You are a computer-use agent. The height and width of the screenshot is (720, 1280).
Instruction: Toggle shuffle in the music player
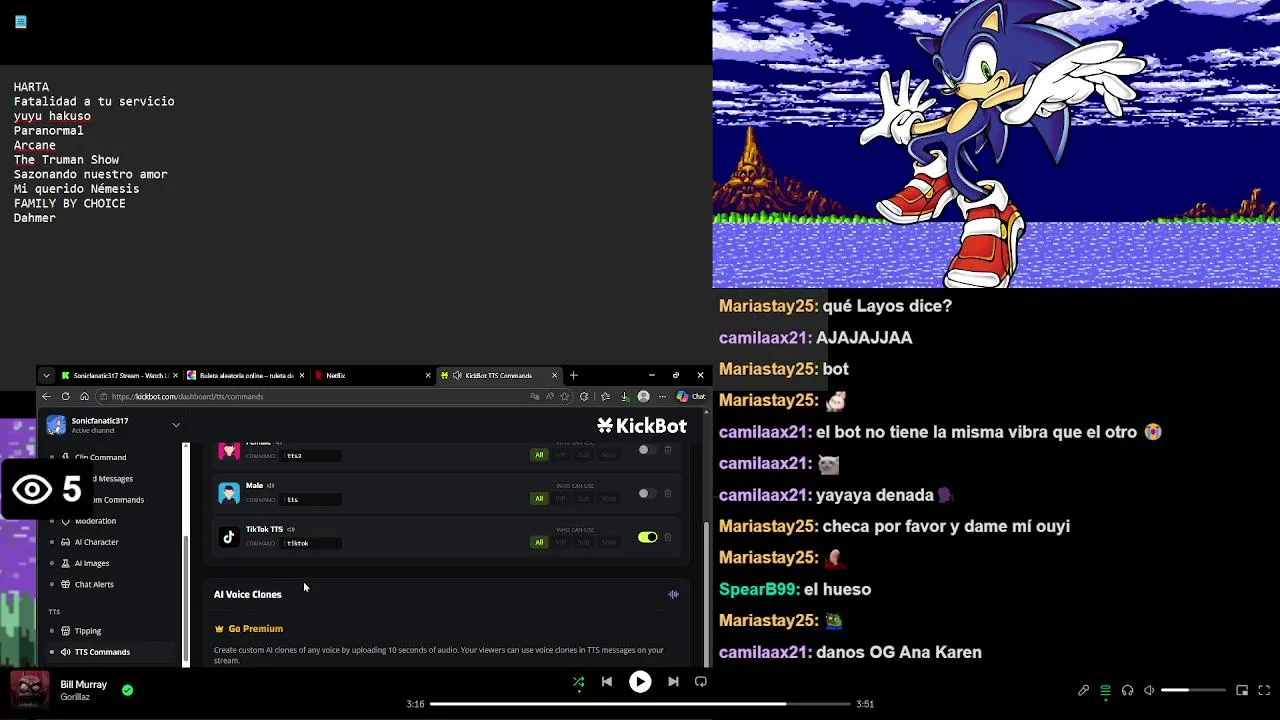(578, 682)
